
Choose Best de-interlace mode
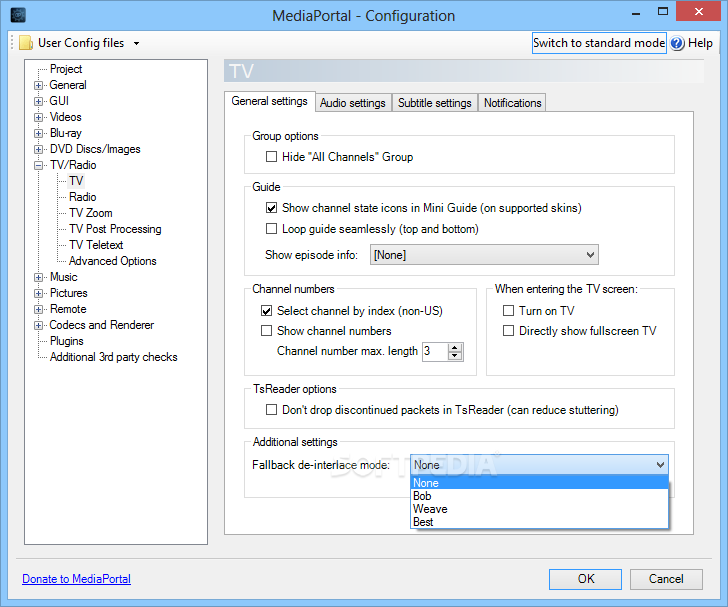[540, 522]
